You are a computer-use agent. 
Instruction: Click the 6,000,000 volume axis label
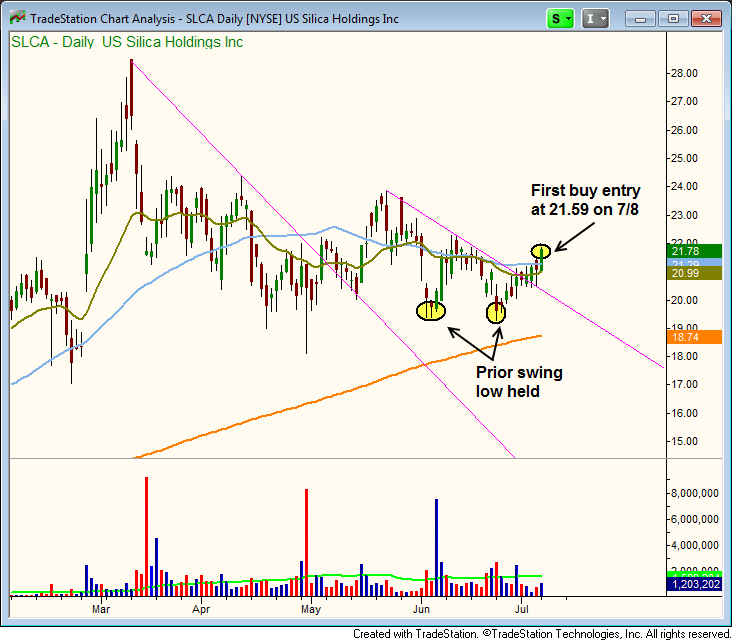pyautogui.click(x=695, y=519)
